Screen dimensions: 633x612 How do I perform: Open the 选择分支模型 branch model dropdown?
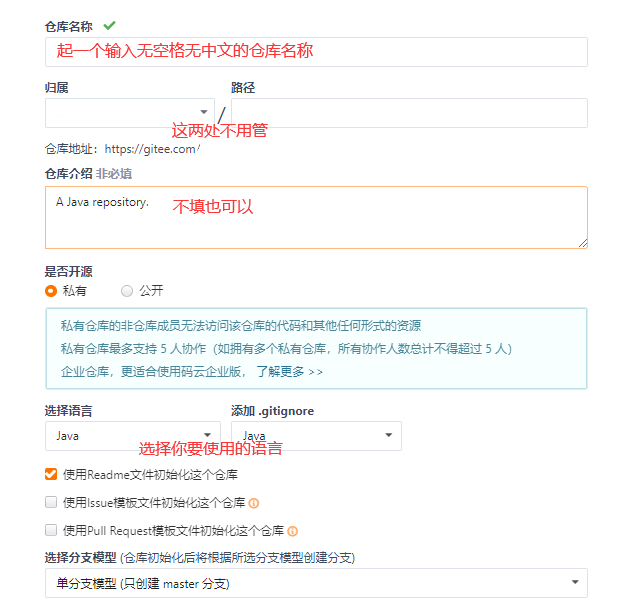pos(316,583)
